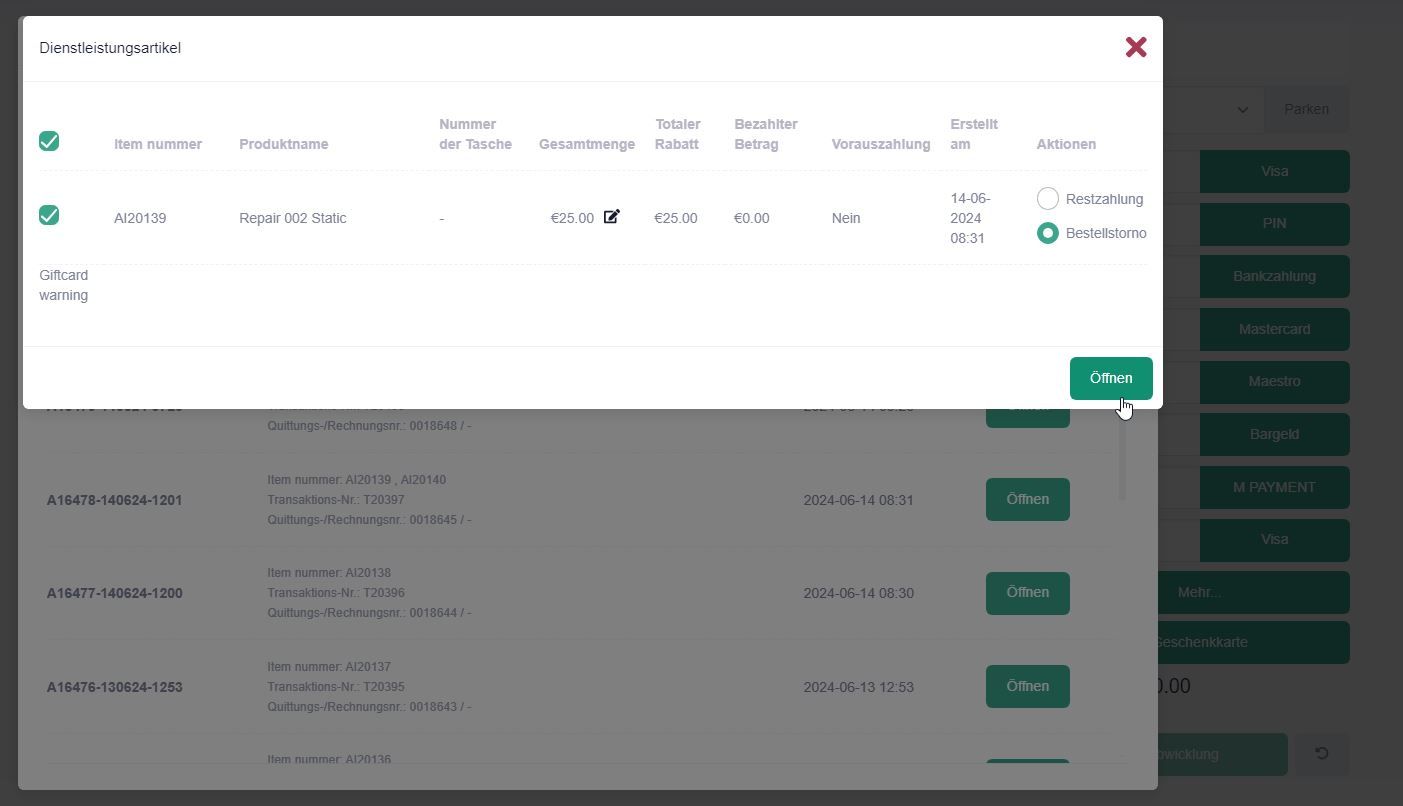Click order number A16478-140624-1201

(x=114, y=500)
